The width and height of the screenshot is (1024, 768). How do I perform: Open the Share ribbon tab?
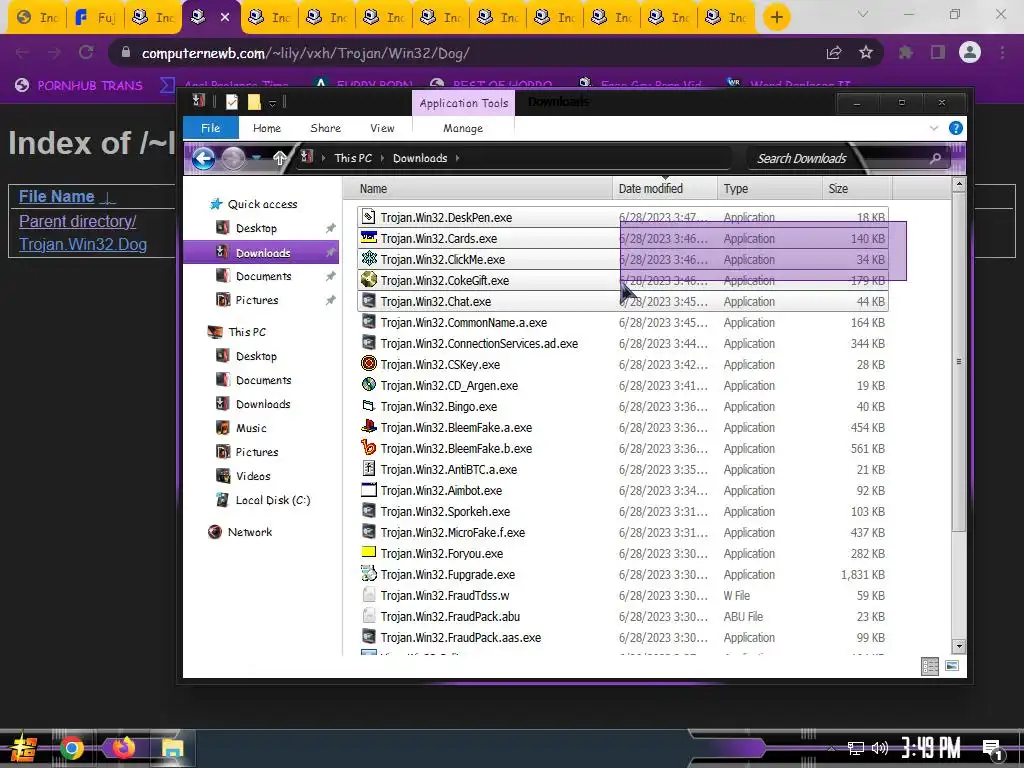click(x=325, y=128)
